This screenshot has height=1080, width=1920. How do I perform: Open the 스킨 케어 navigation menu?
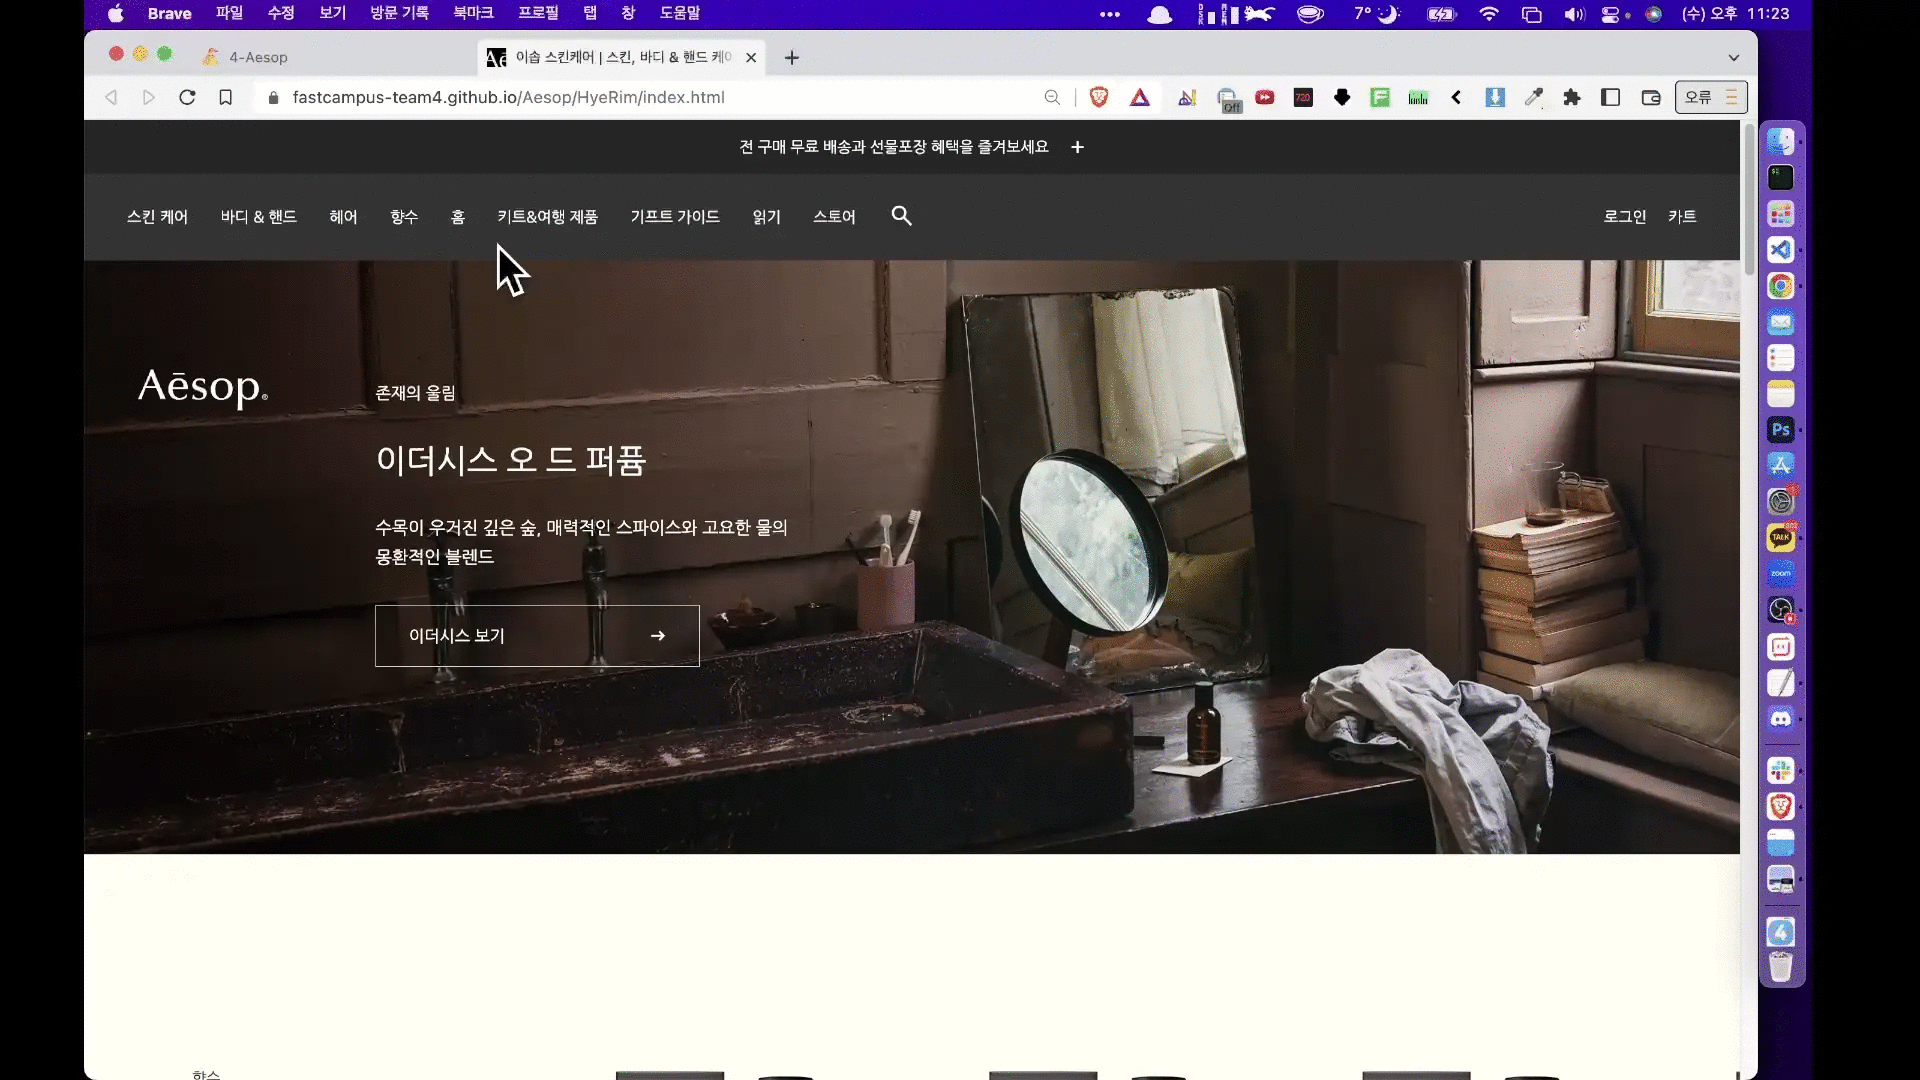[157, 217]
